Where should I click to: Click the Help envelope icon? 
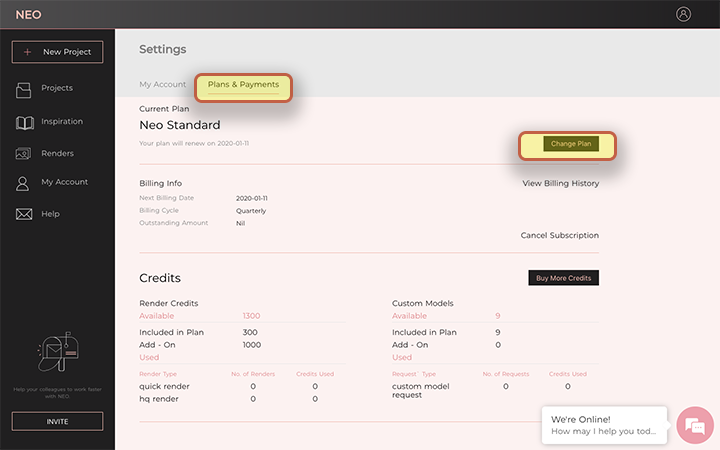[24, 214]
